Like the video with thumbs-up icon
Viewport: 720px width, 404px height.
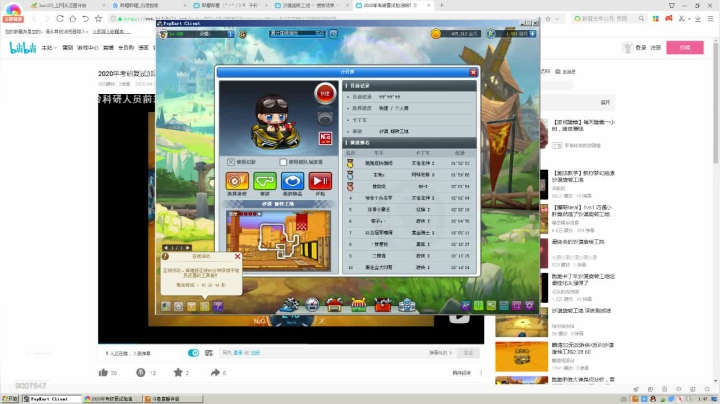click(103, 372)
